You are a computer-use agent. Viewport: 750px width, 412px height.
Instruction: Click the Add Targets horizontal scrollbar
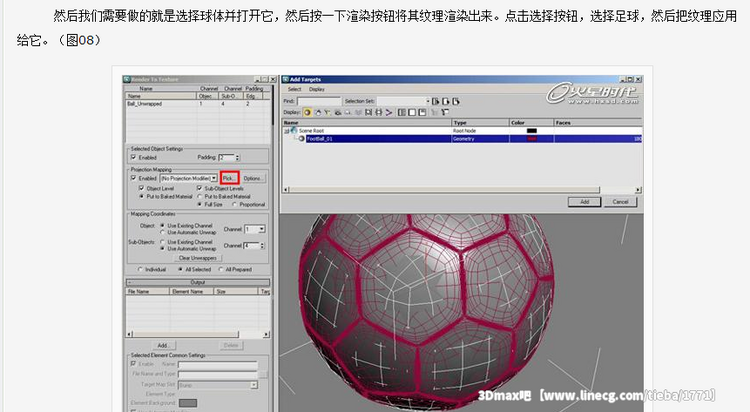pyautogui.click(x=462, y=190)
